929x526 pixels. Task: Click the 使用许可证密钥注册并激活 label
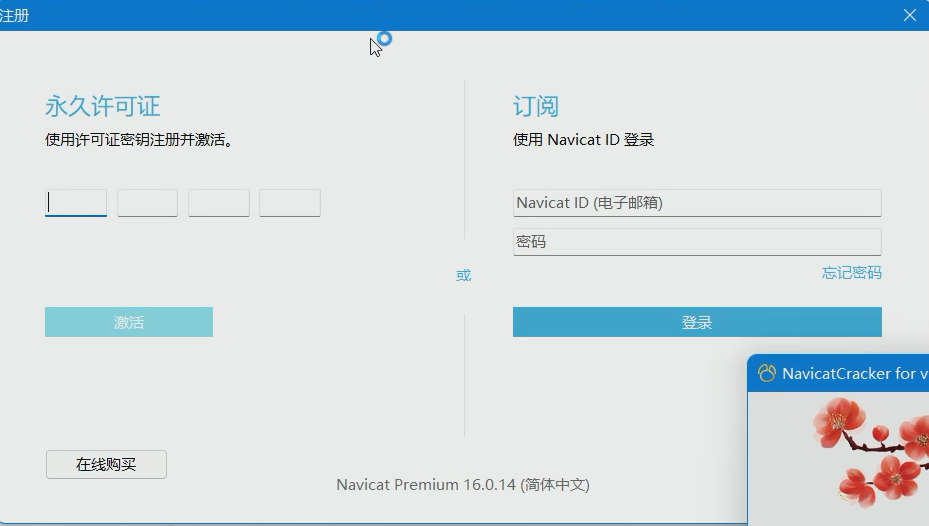139,140
